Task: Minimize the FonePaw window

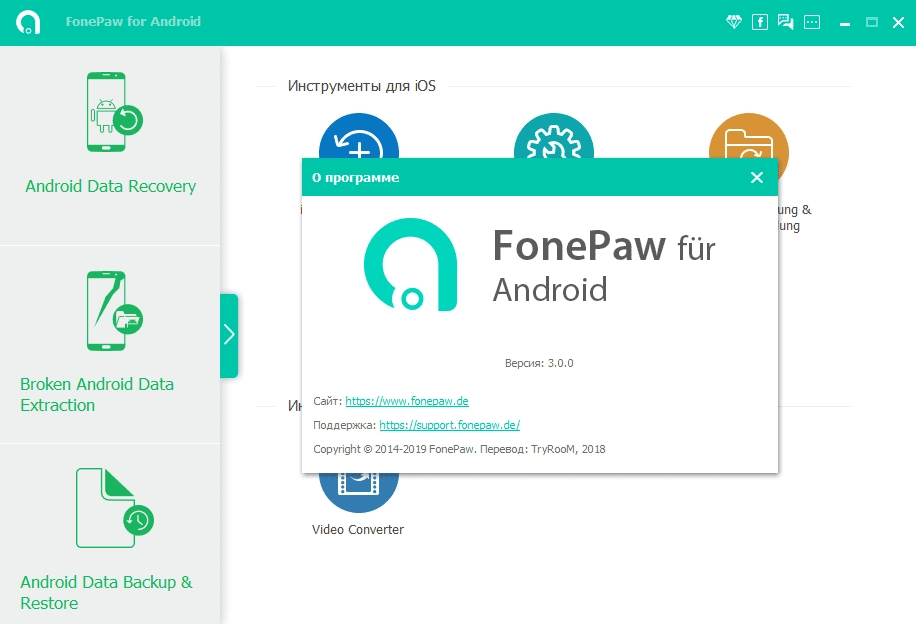Action: 845,23
